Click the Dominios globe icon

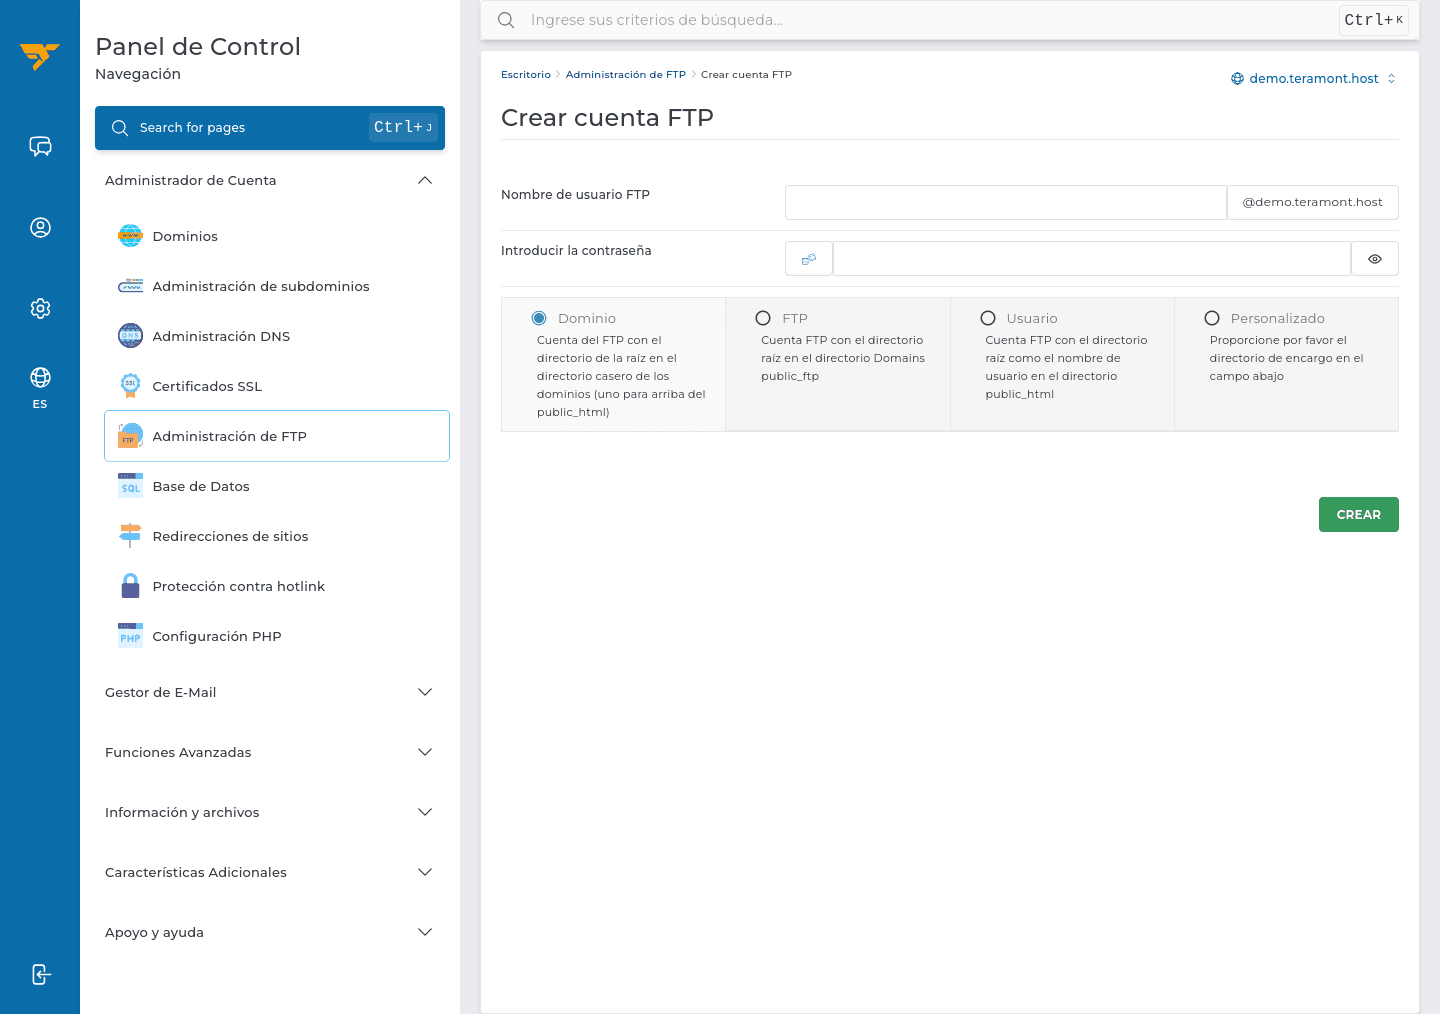[130, 236]
